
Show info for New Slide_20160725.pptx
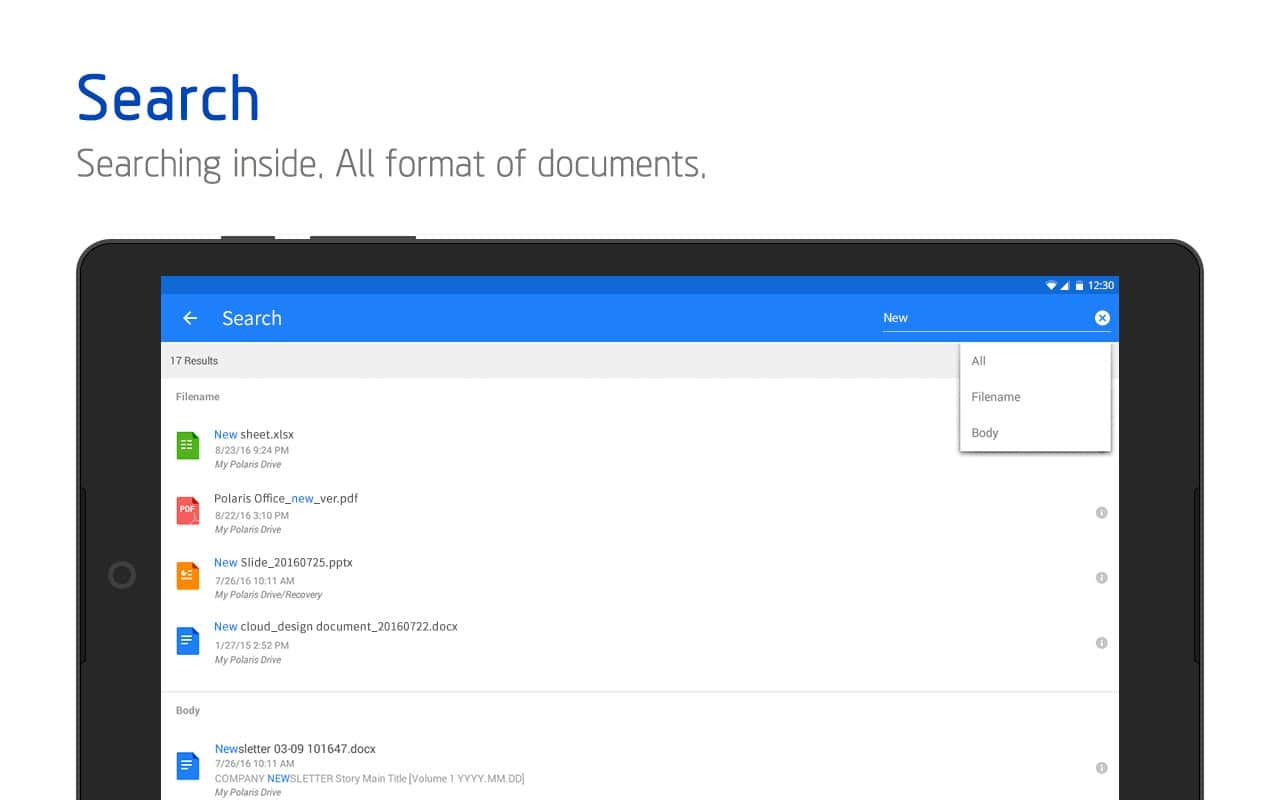coord(1101,578)
